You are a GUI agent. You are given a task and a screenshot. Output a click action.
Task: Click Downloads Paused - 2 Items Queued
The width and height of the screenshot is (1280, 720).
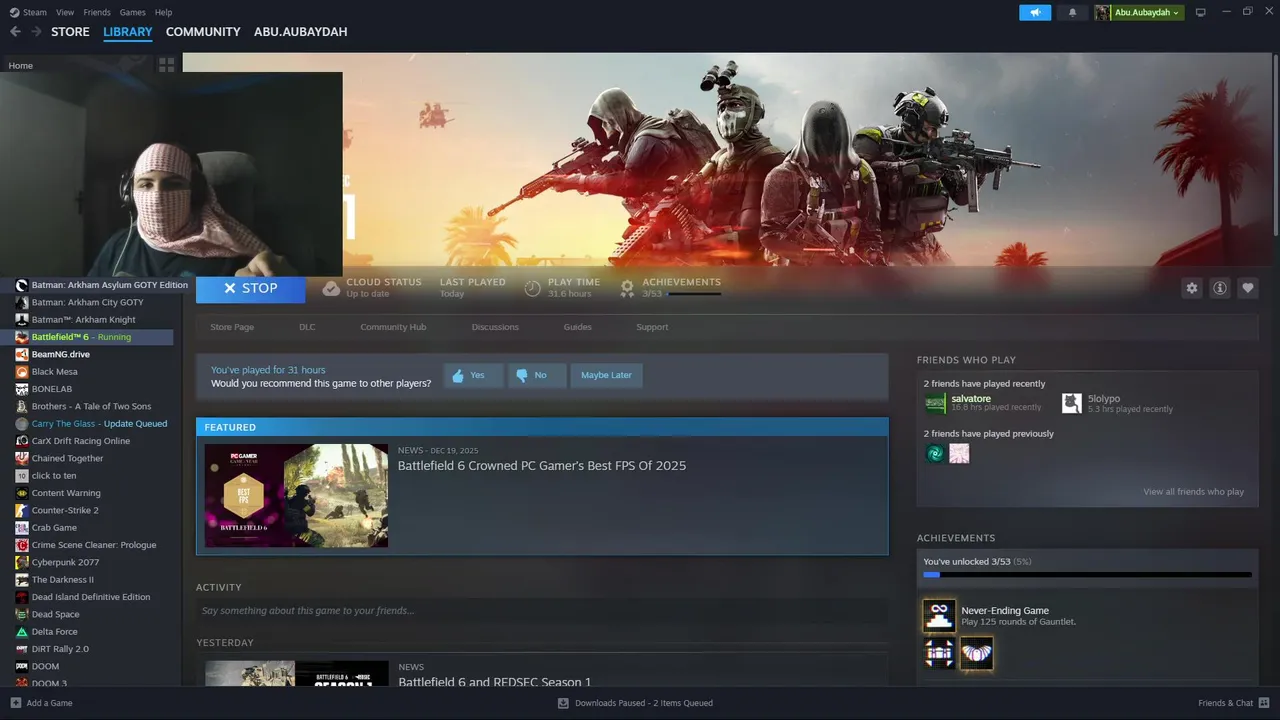coord(644,703)
